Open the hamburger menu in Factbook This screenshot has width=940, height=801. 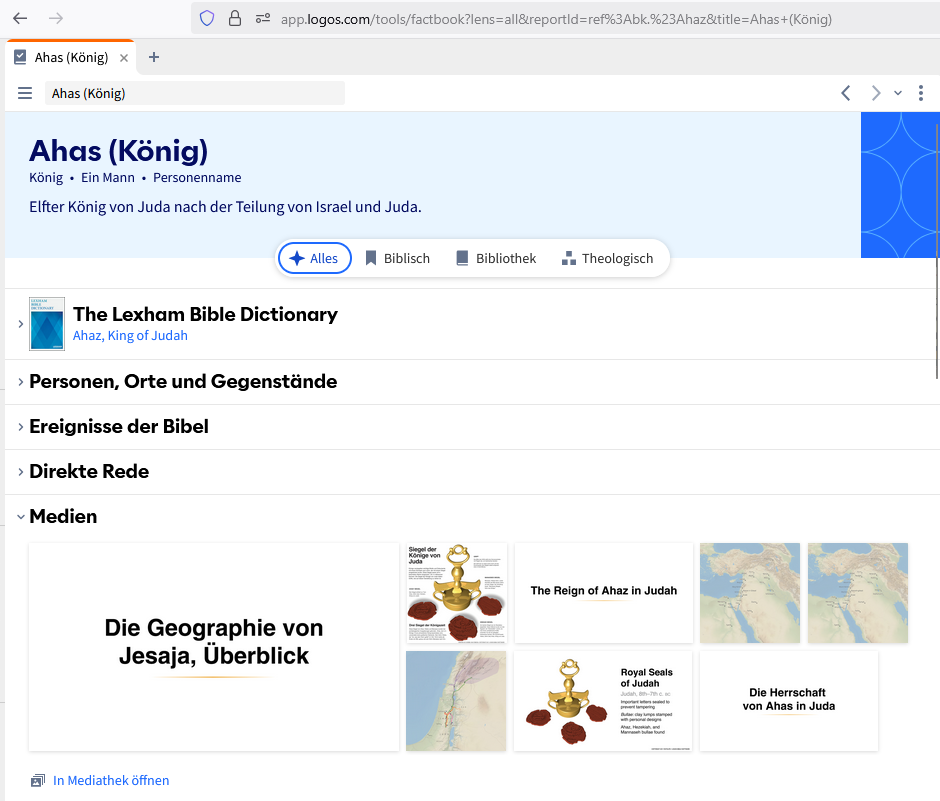point(25,94)
